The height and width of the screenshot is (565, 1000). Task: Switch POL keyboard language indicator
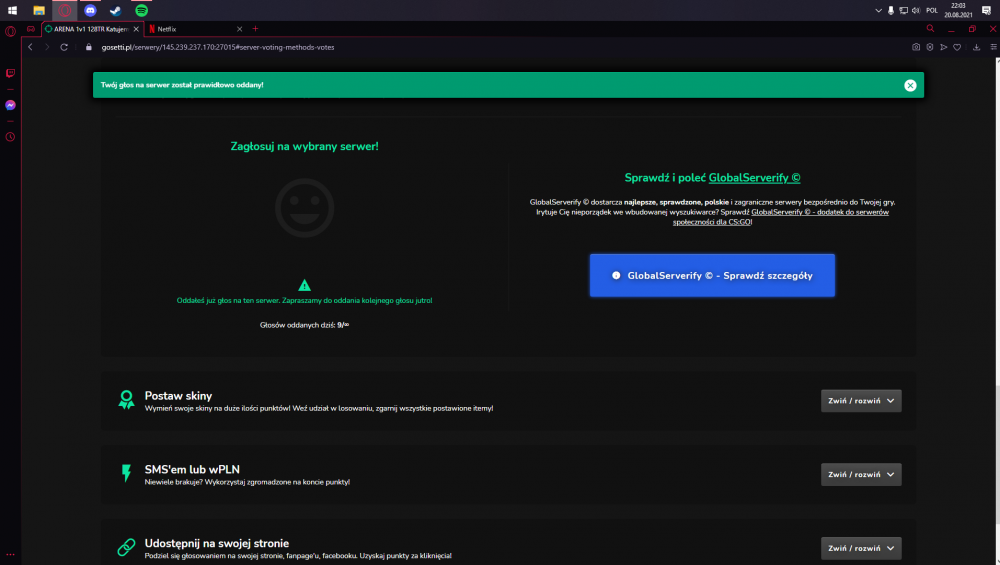(x=932, y=10)
